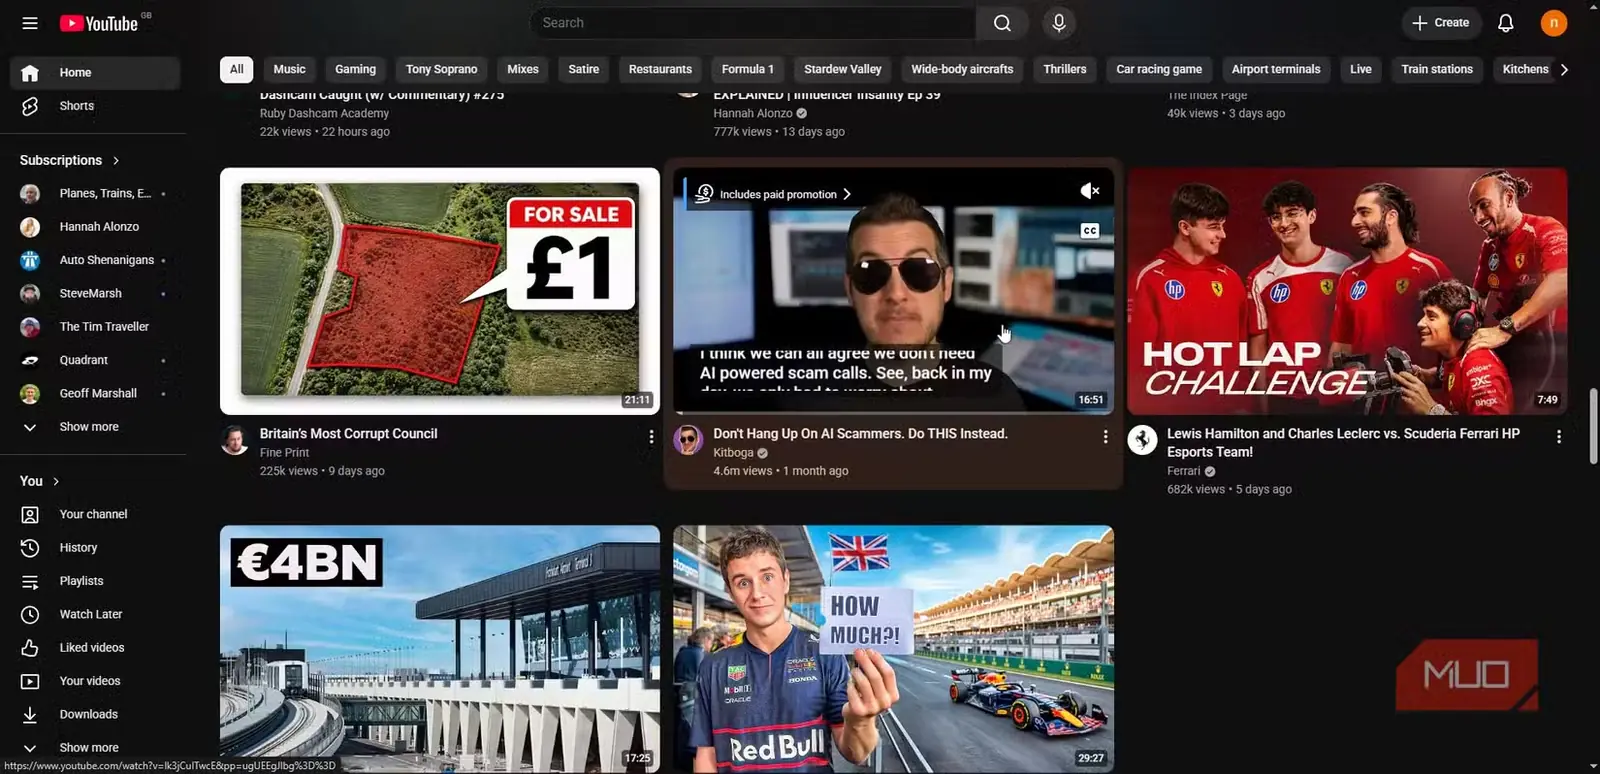Select the Gaming filter chip
Screen dimensions: 1600x774
355,69
